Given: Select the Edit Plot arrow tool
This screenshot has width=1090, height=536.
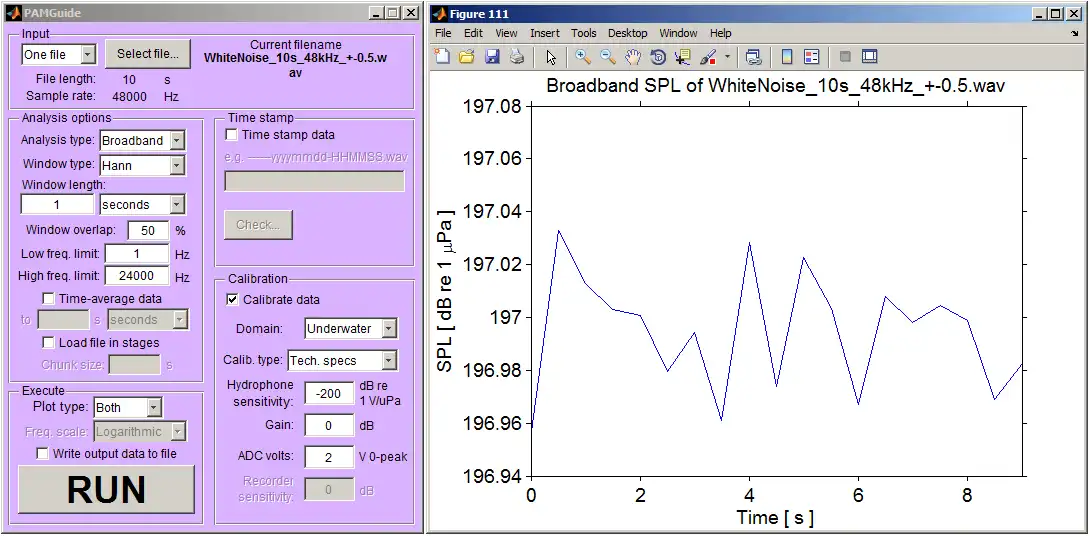Looking at the screenshot, I should tap(551, 57).
